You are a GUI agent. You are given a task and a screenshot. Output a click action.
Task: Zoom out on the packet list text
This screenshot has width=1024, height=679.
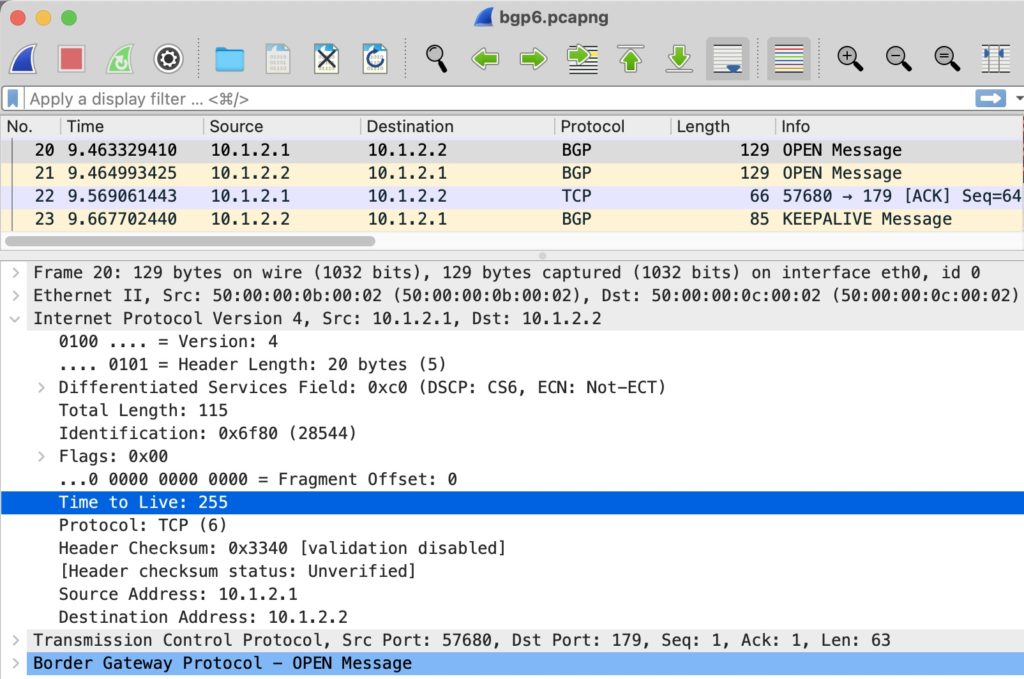898,59
